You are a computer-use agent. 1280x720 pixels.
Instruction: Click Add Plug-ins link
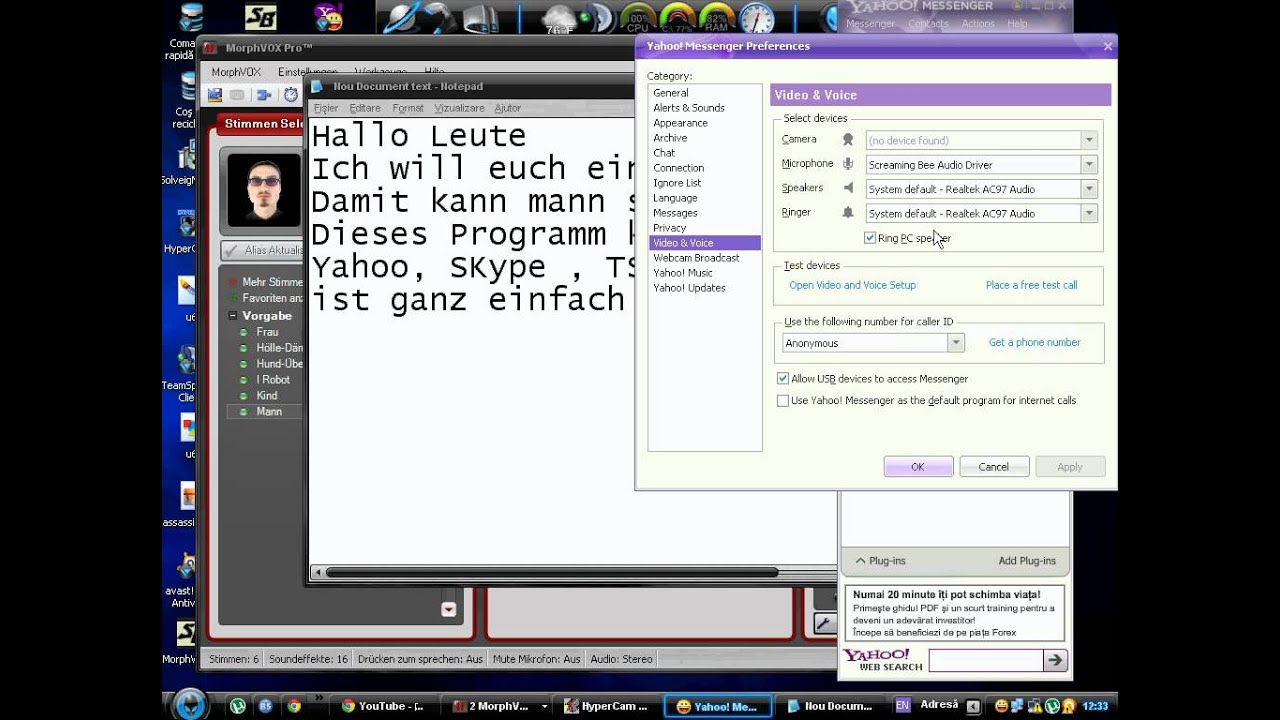coord(1027,561)
